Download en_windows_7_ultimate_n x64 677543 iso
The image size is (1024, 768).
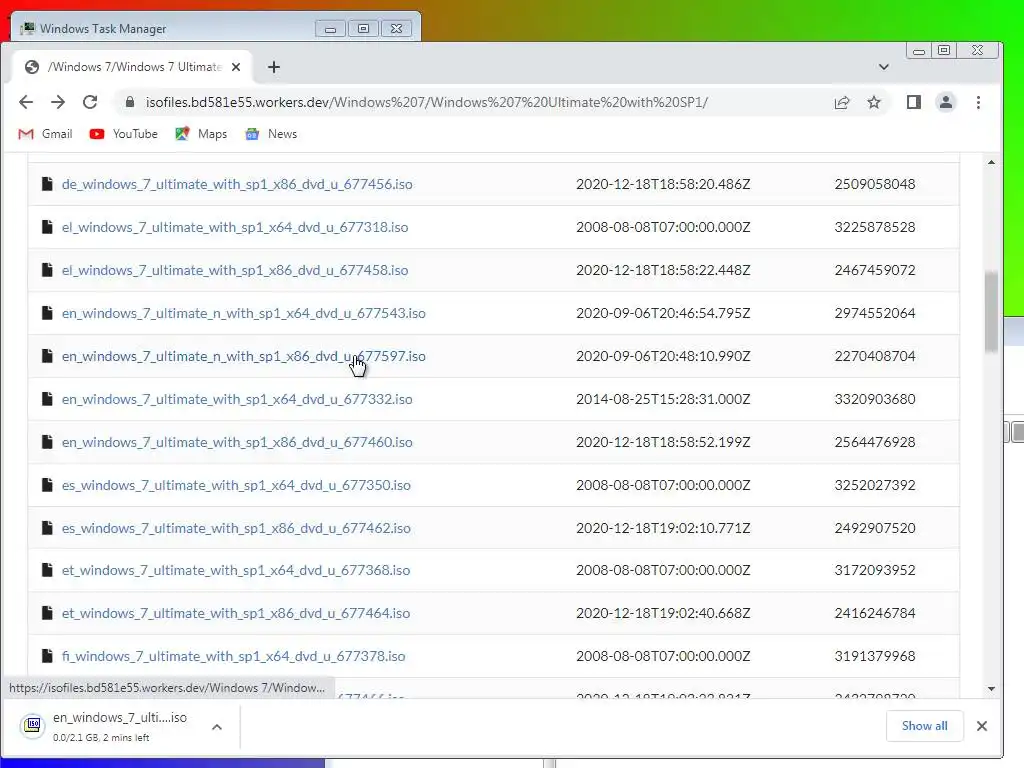(244, 313)
